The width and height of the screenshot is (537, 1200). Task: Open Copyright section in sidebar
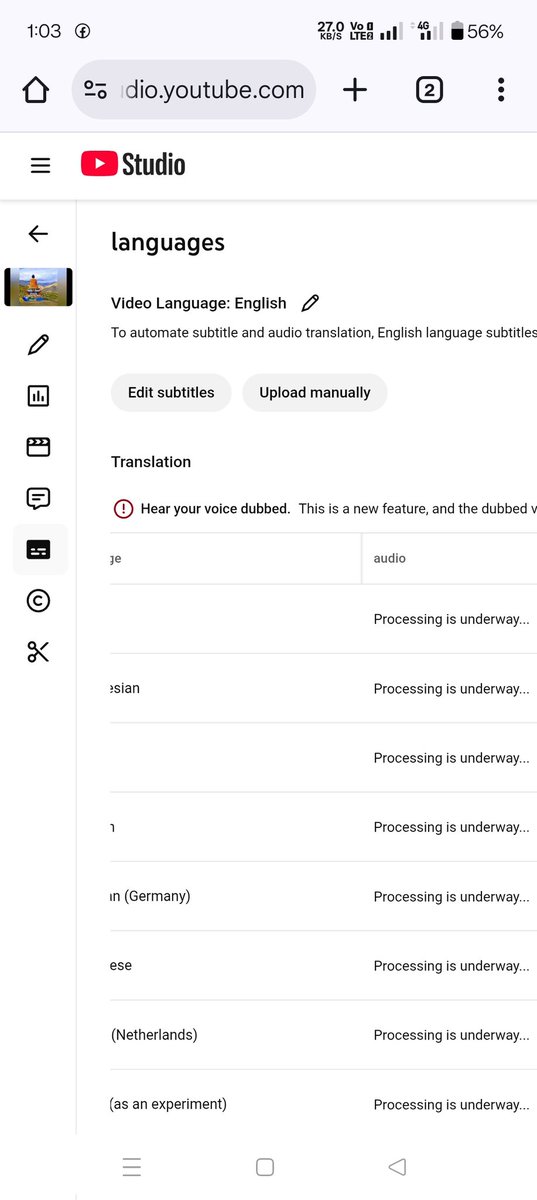[x=38, y=601]
